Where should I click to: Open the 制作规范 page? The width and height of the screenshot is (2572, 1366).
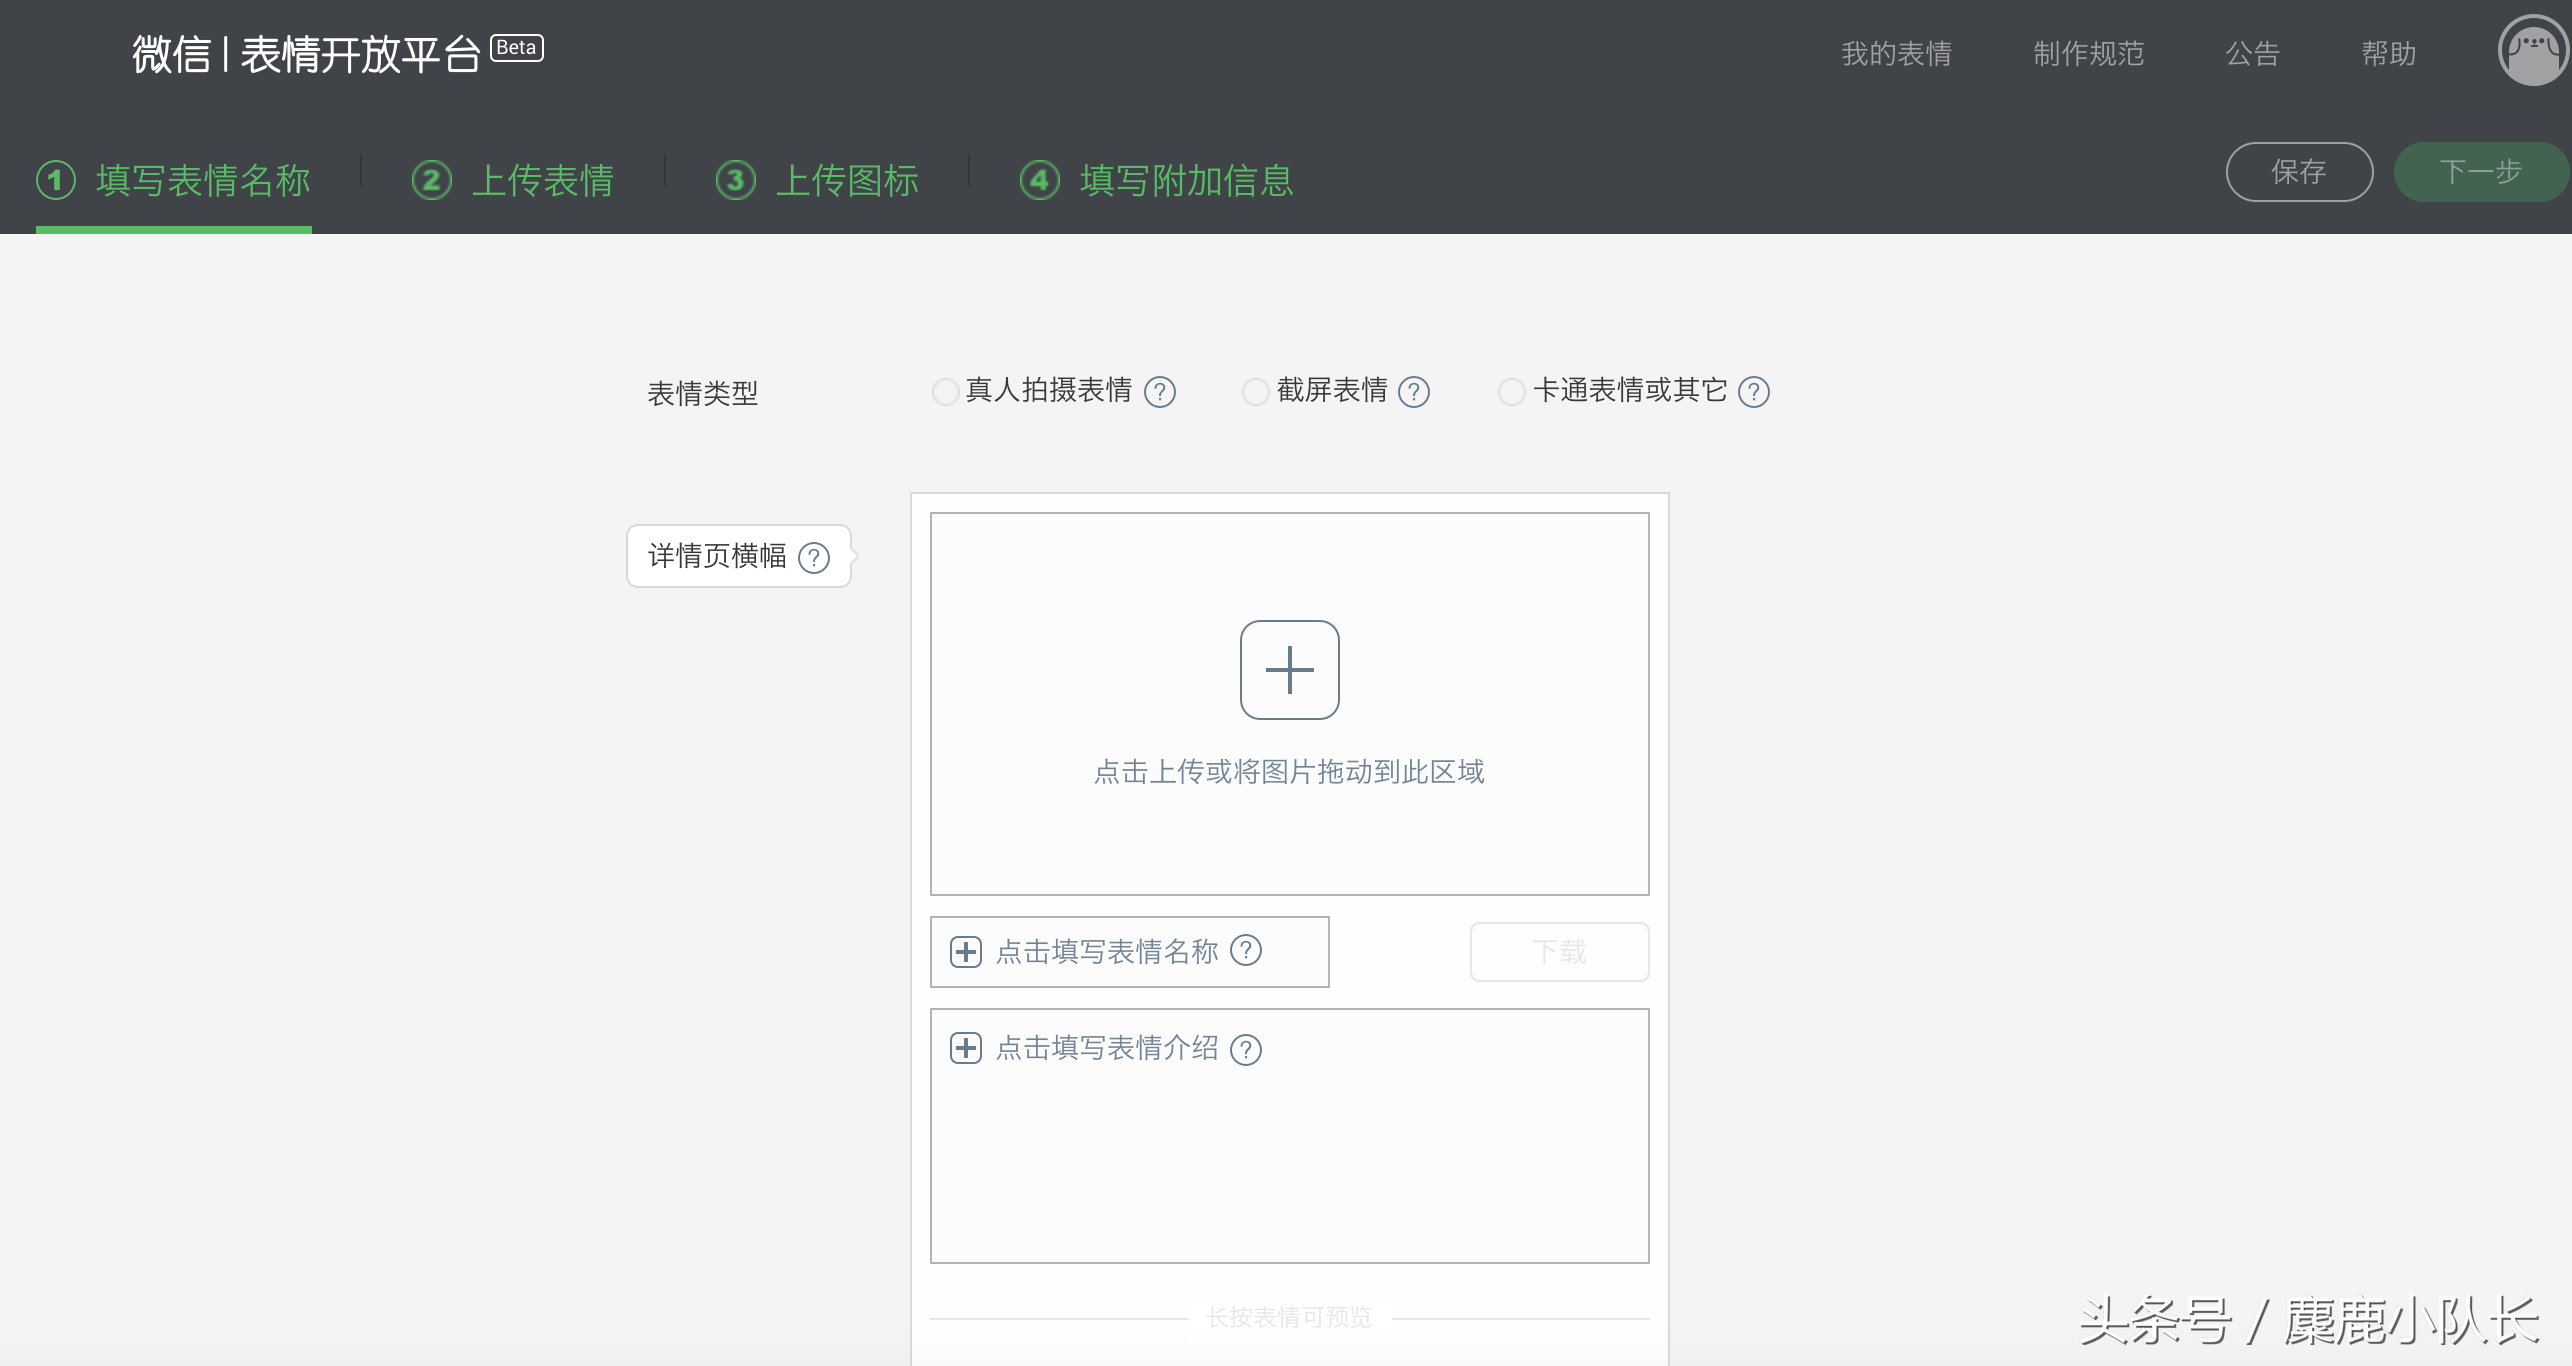2087,54
